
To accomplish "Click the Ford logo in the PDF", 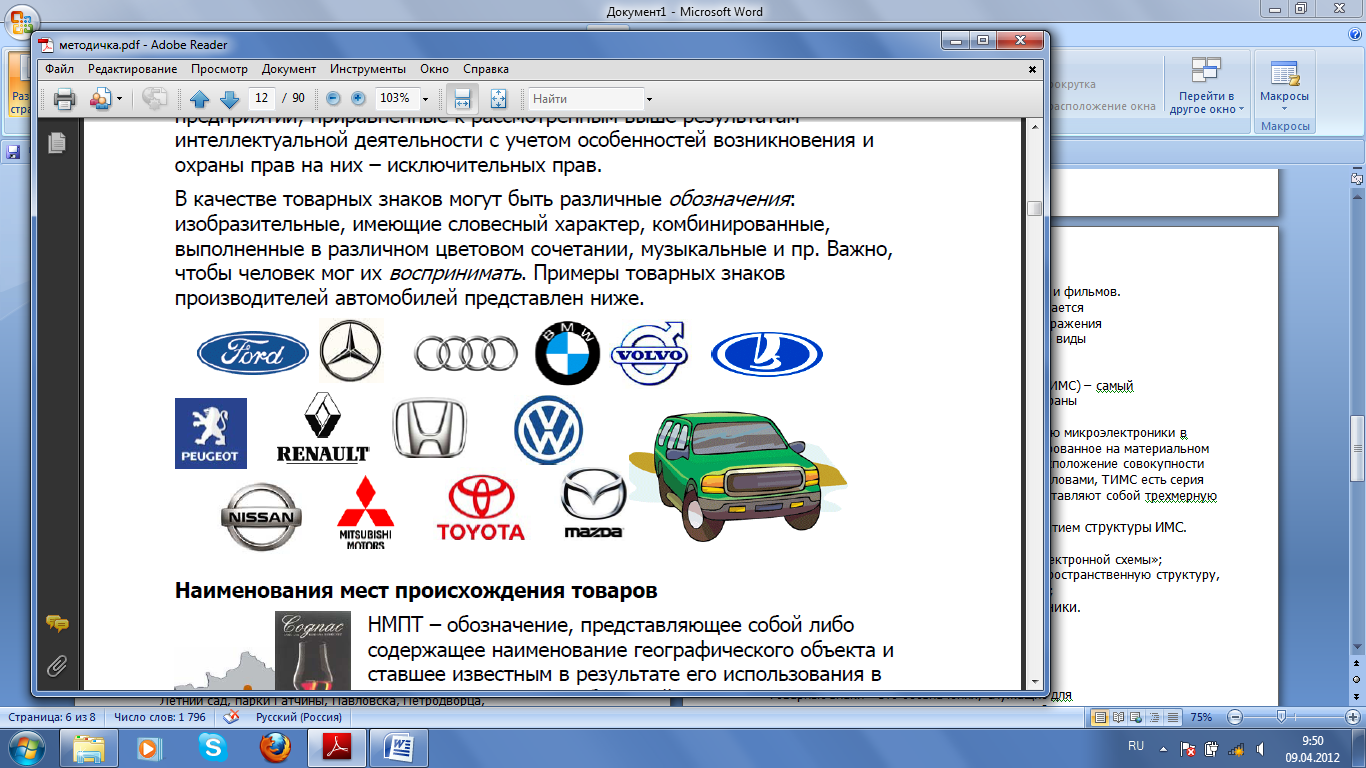I will pyautogui.click(x=253, y=354).
